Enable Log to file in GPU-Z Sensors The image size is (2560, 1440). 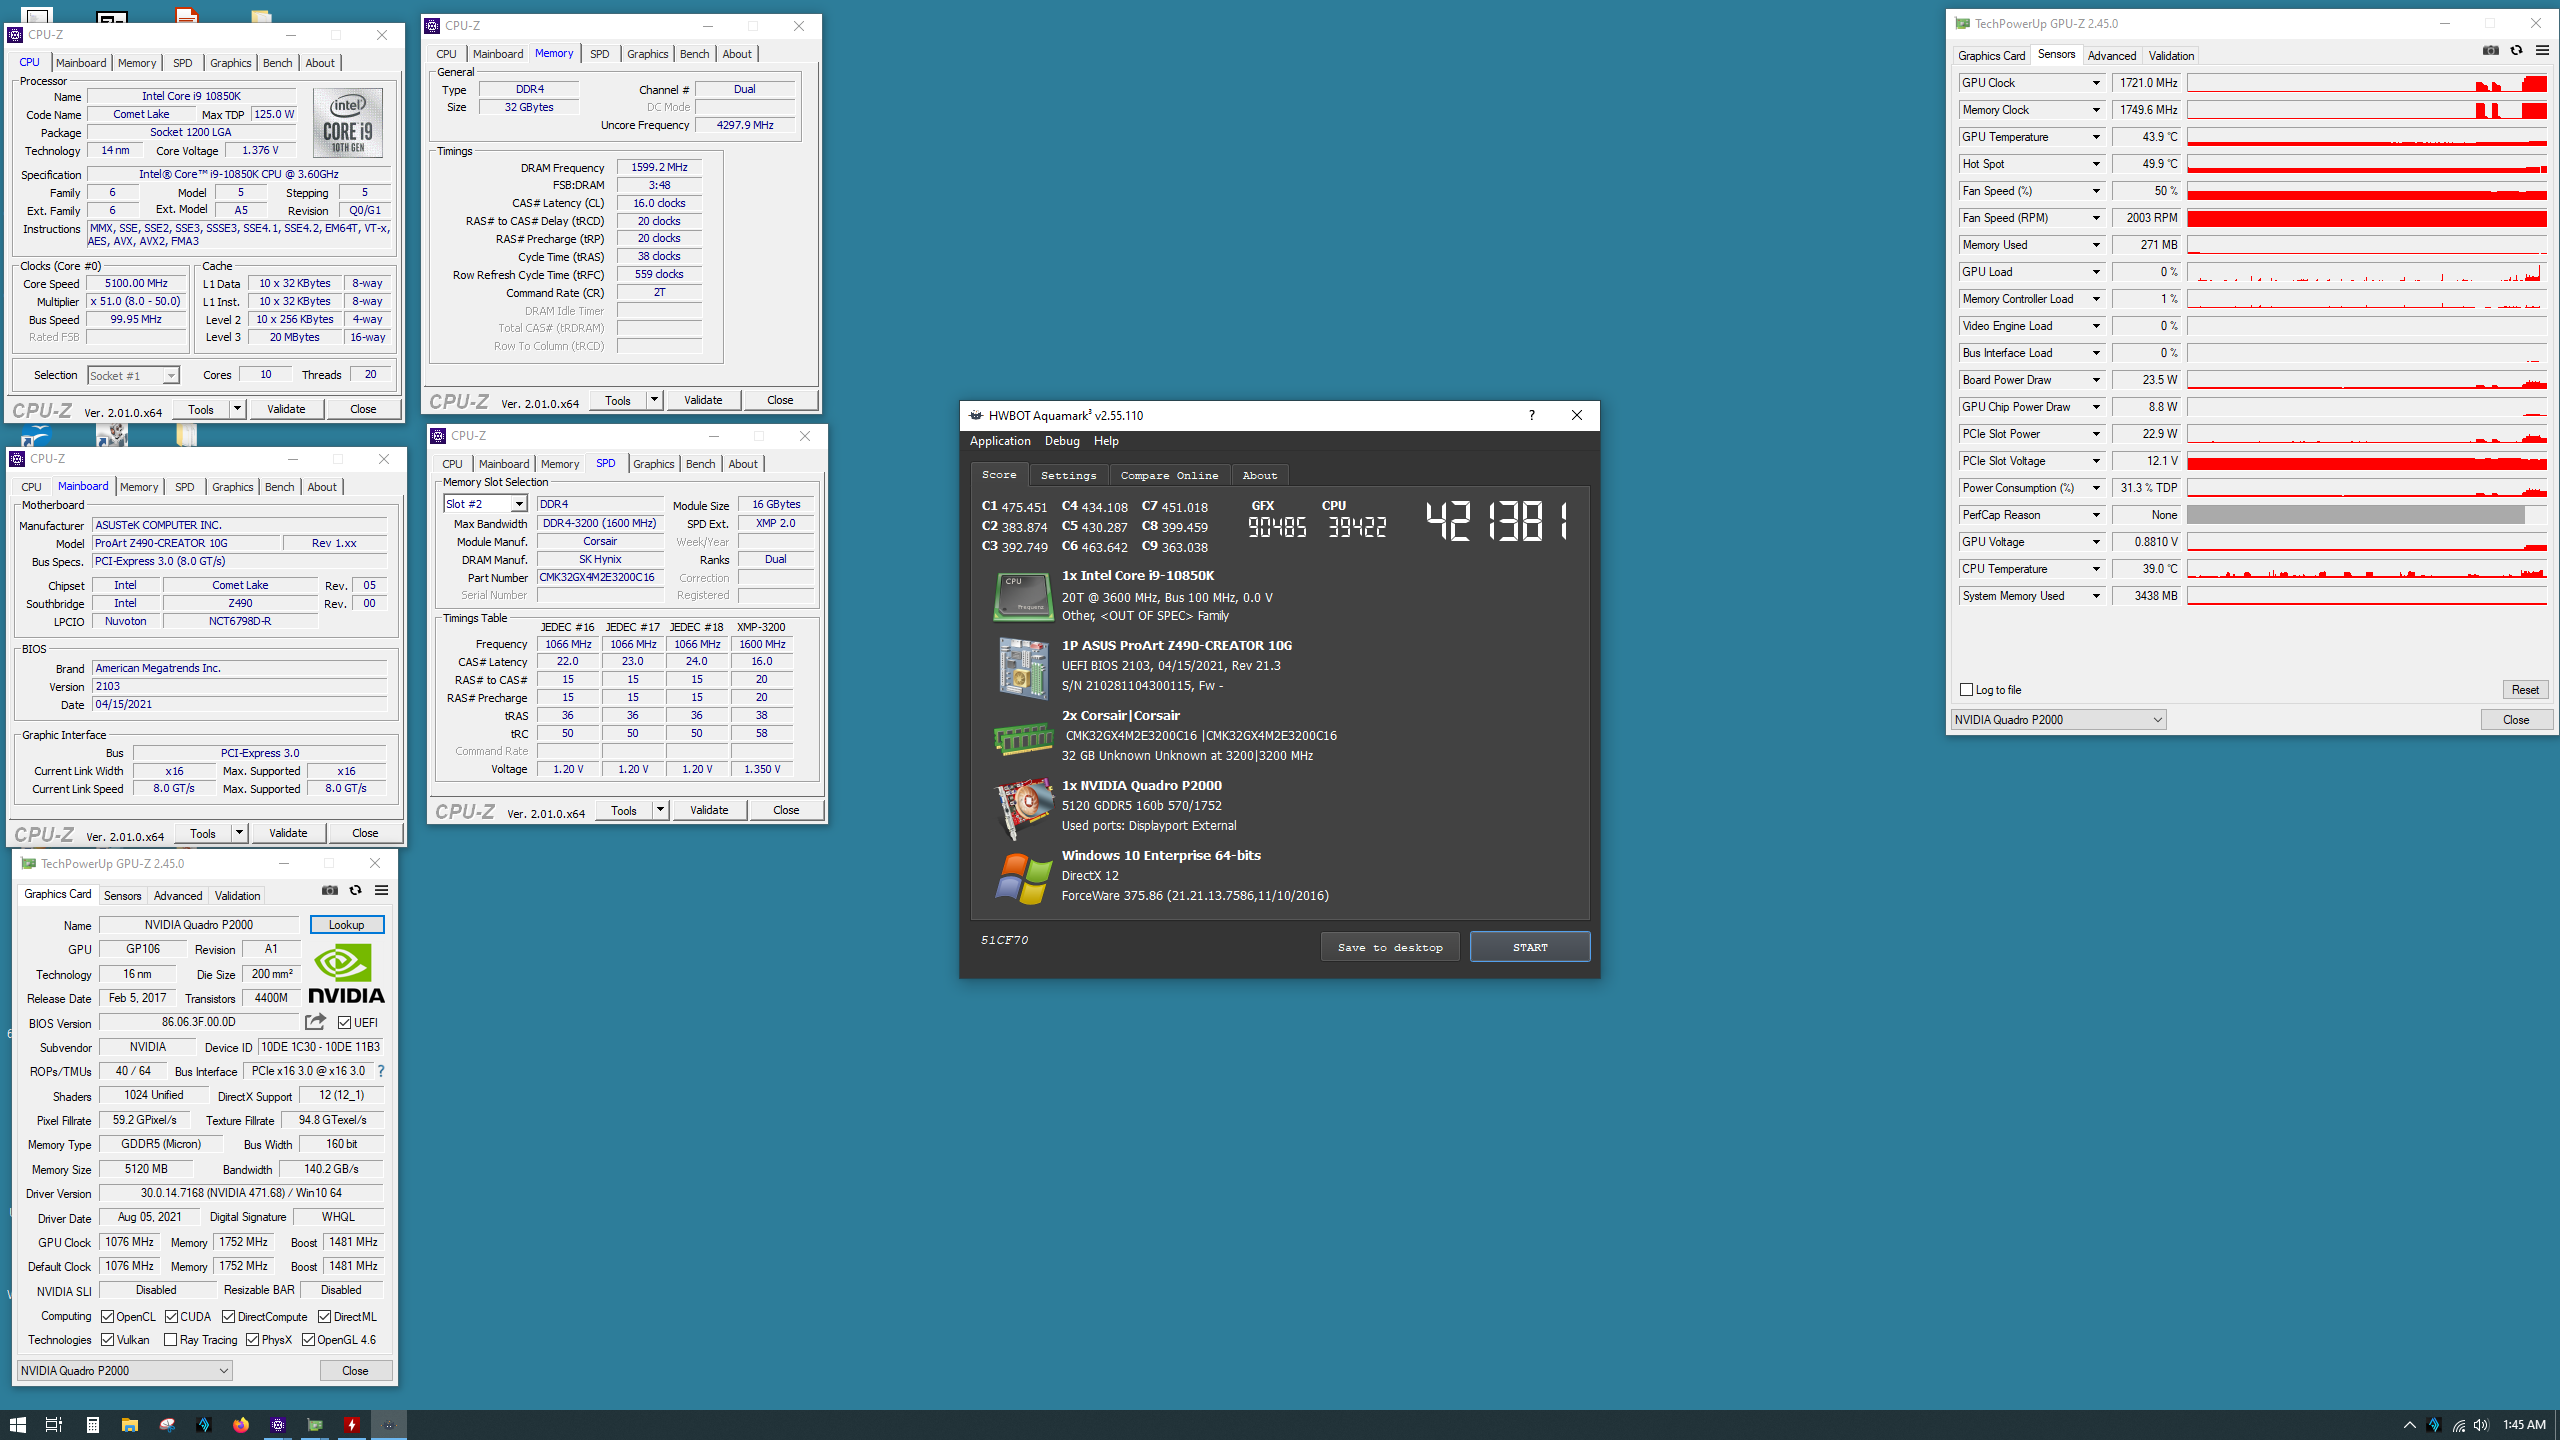[x=1967, y=690]
